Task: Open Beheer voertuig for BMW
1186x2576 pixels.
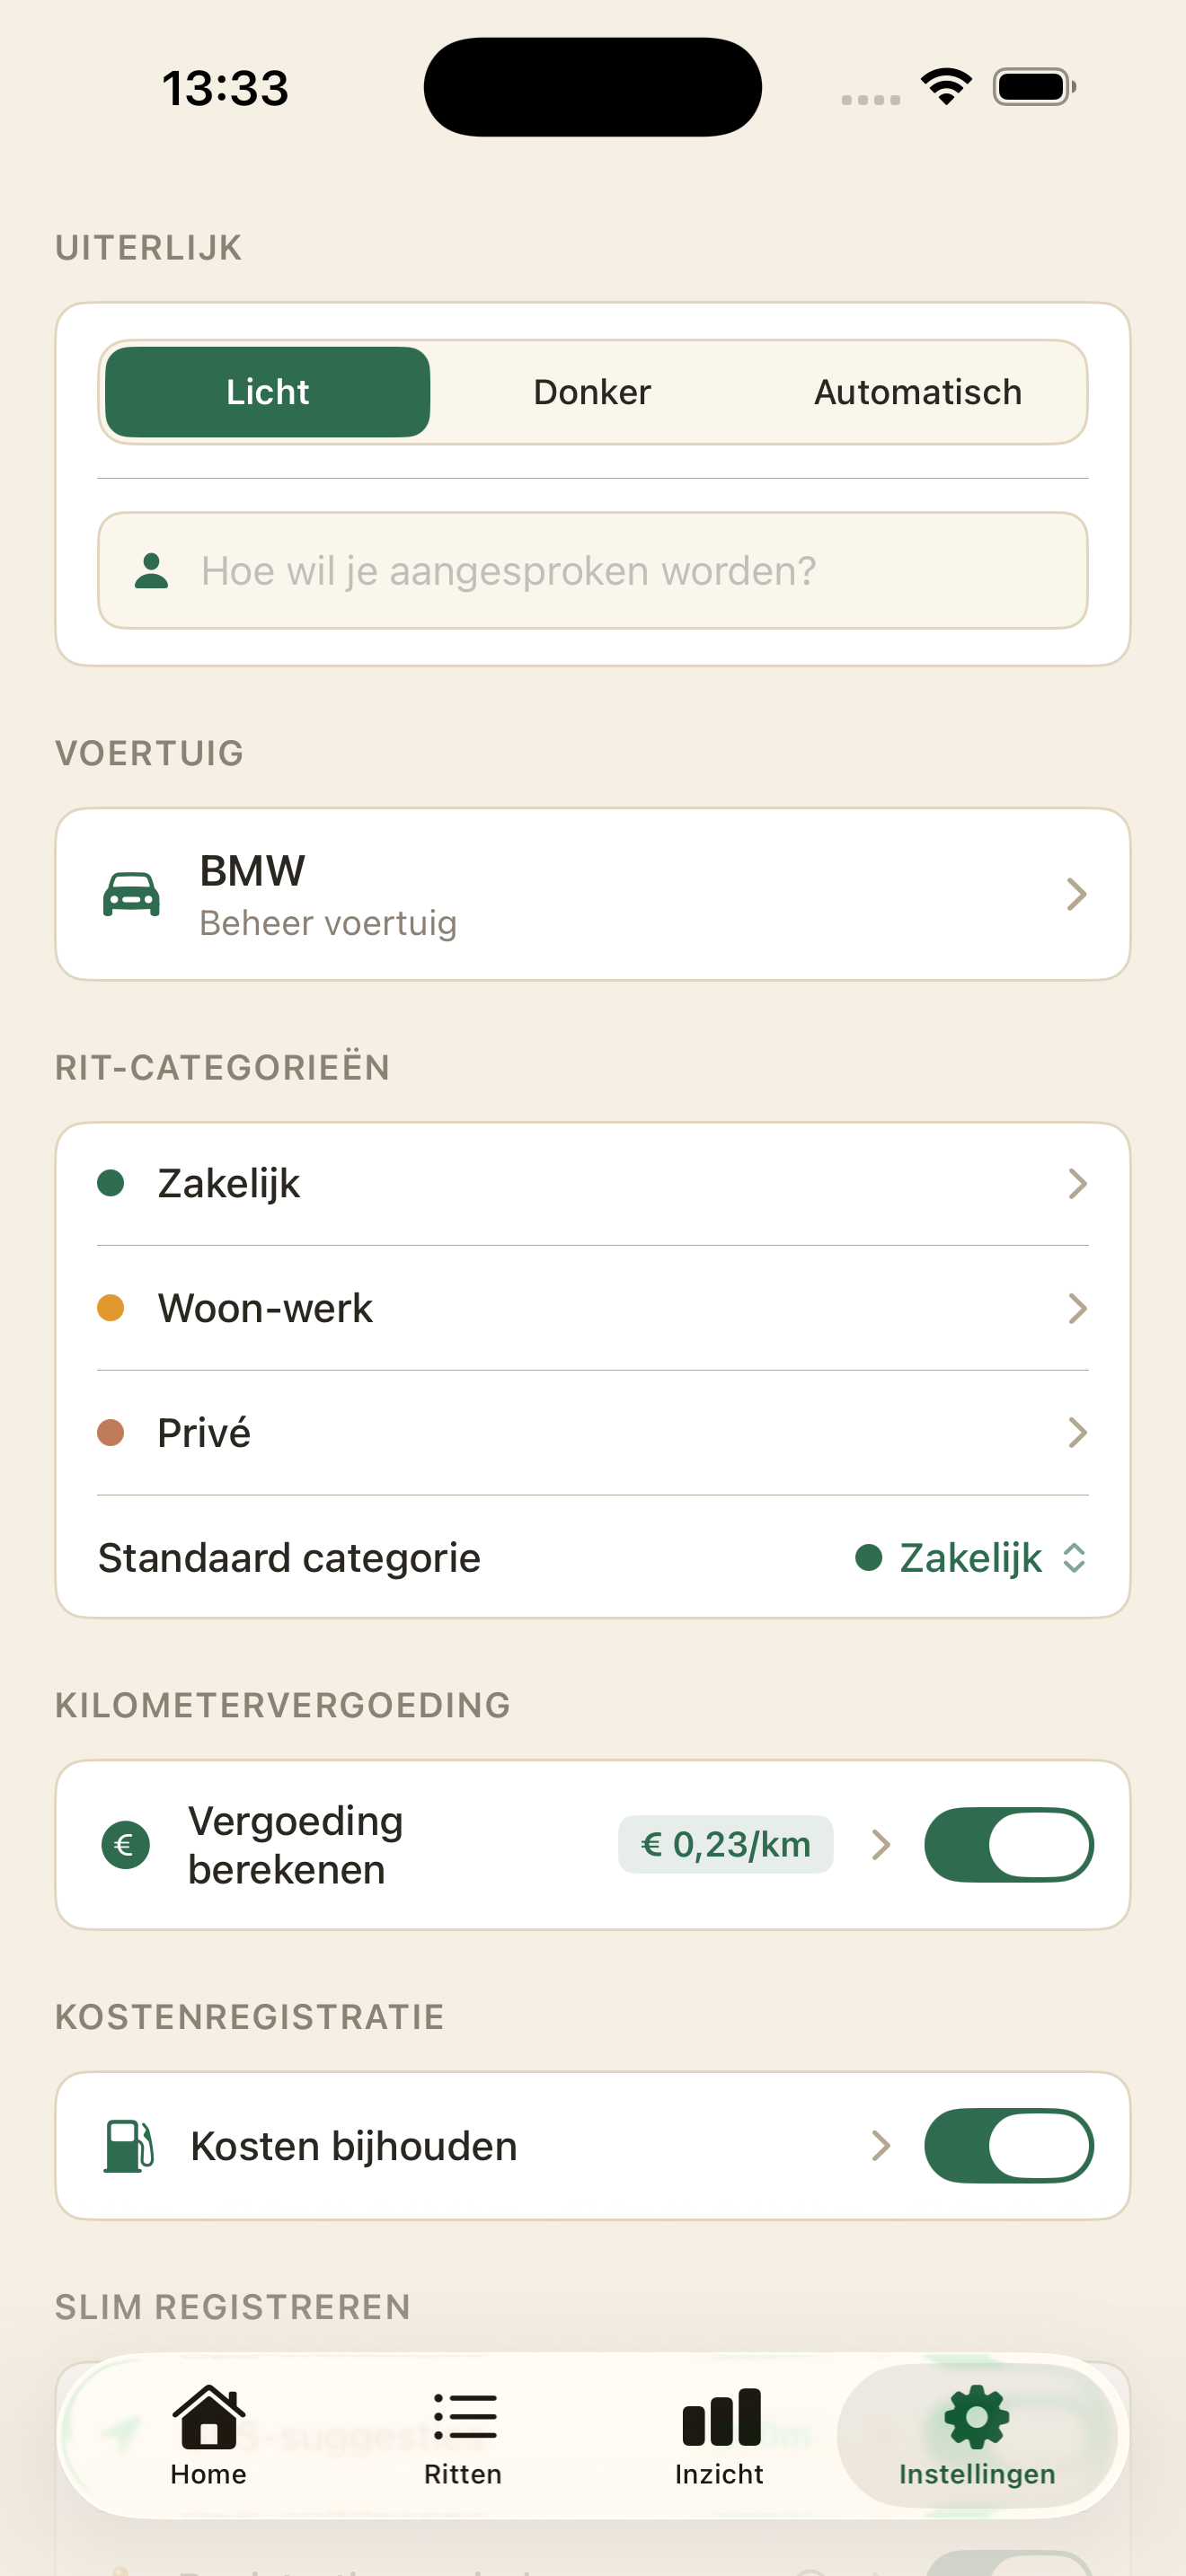Action: click(592, 894)
